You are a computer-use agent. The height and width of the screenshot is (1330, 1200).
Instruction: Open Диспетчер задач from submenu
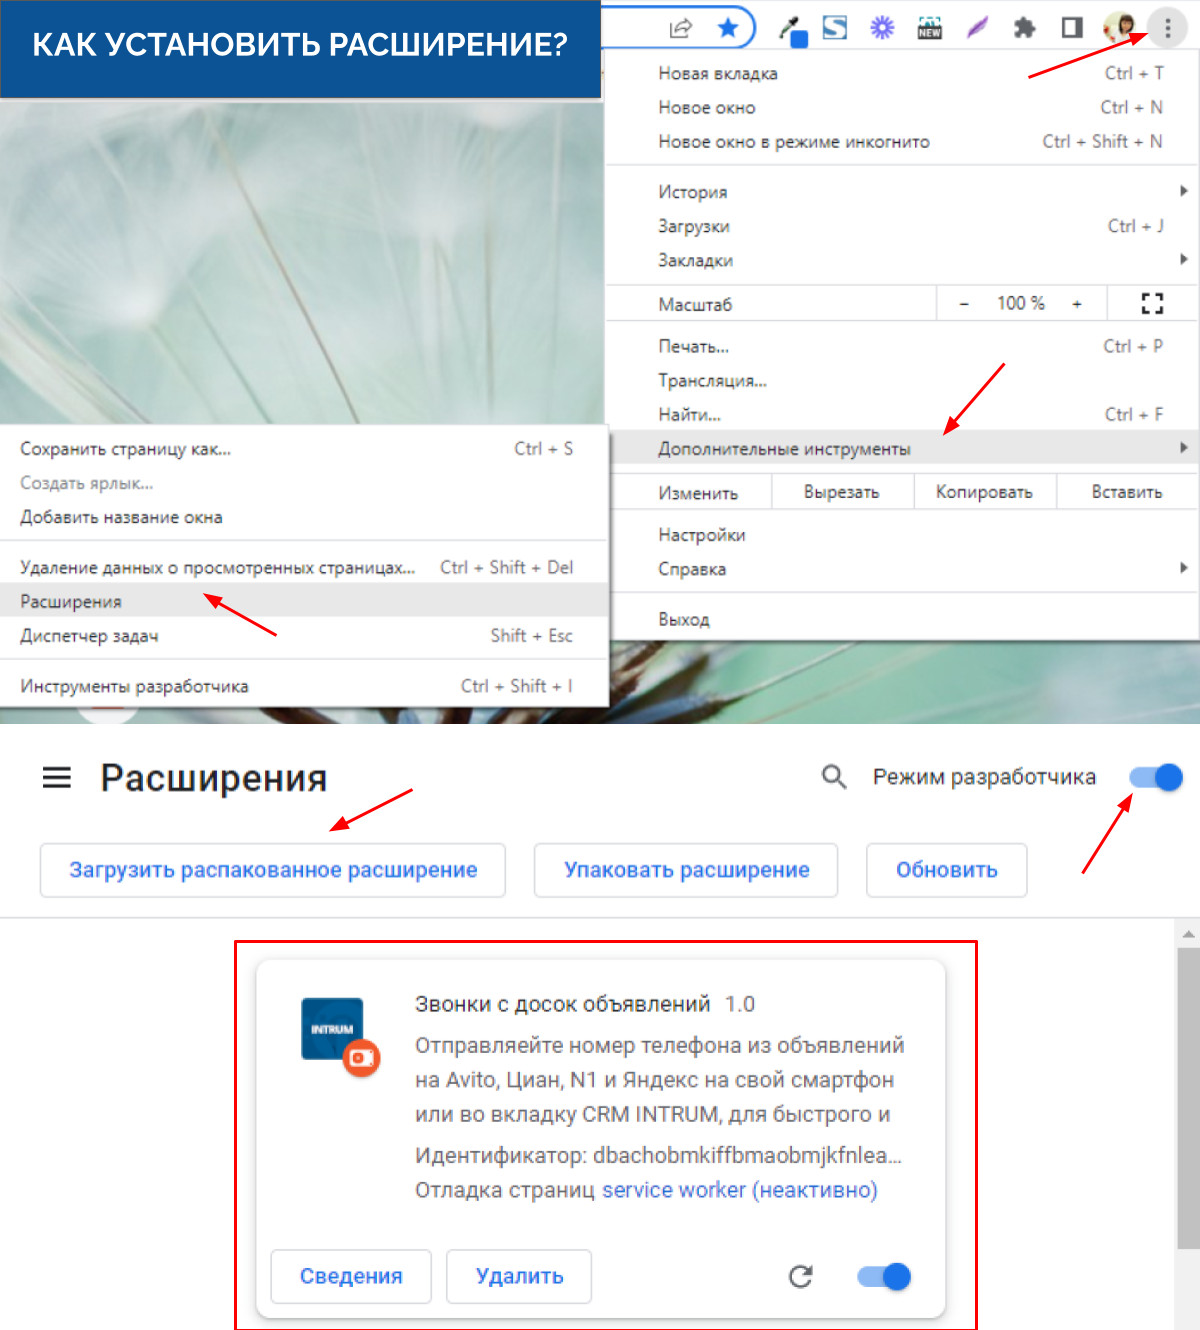pos(304,635)
